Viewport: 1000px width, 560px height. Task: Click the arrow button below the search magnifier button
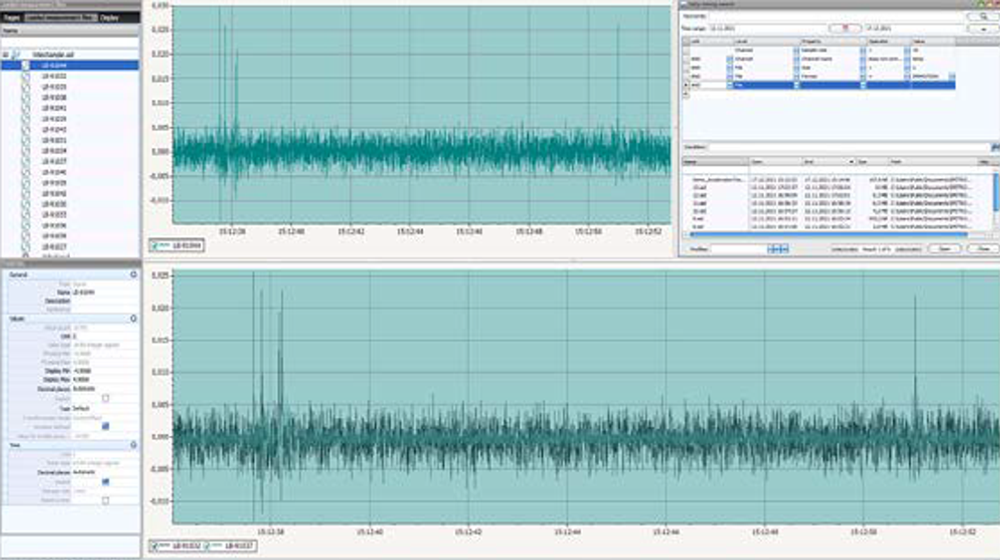983,29
